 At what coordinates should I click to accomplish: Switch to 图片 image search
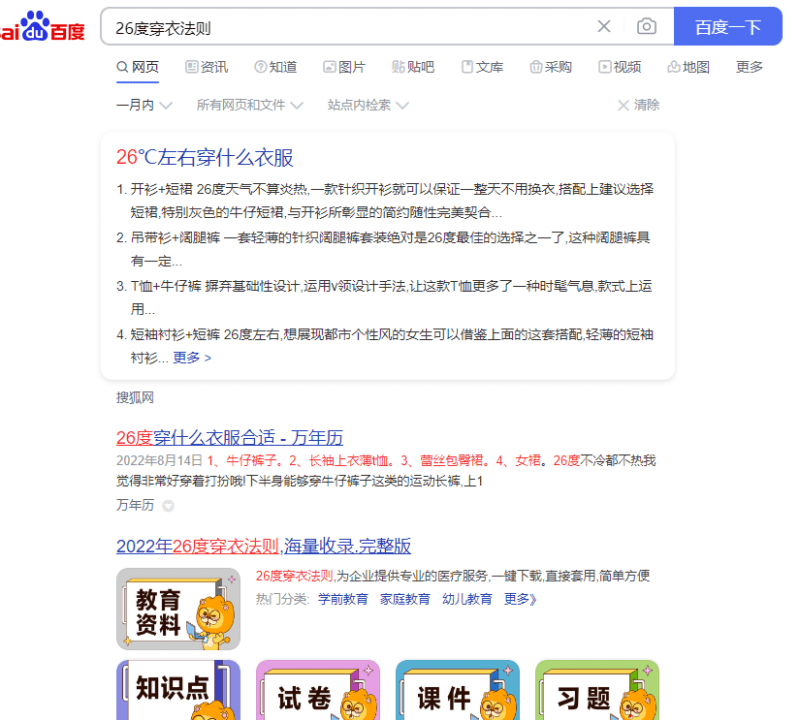[x=344, y=67]
